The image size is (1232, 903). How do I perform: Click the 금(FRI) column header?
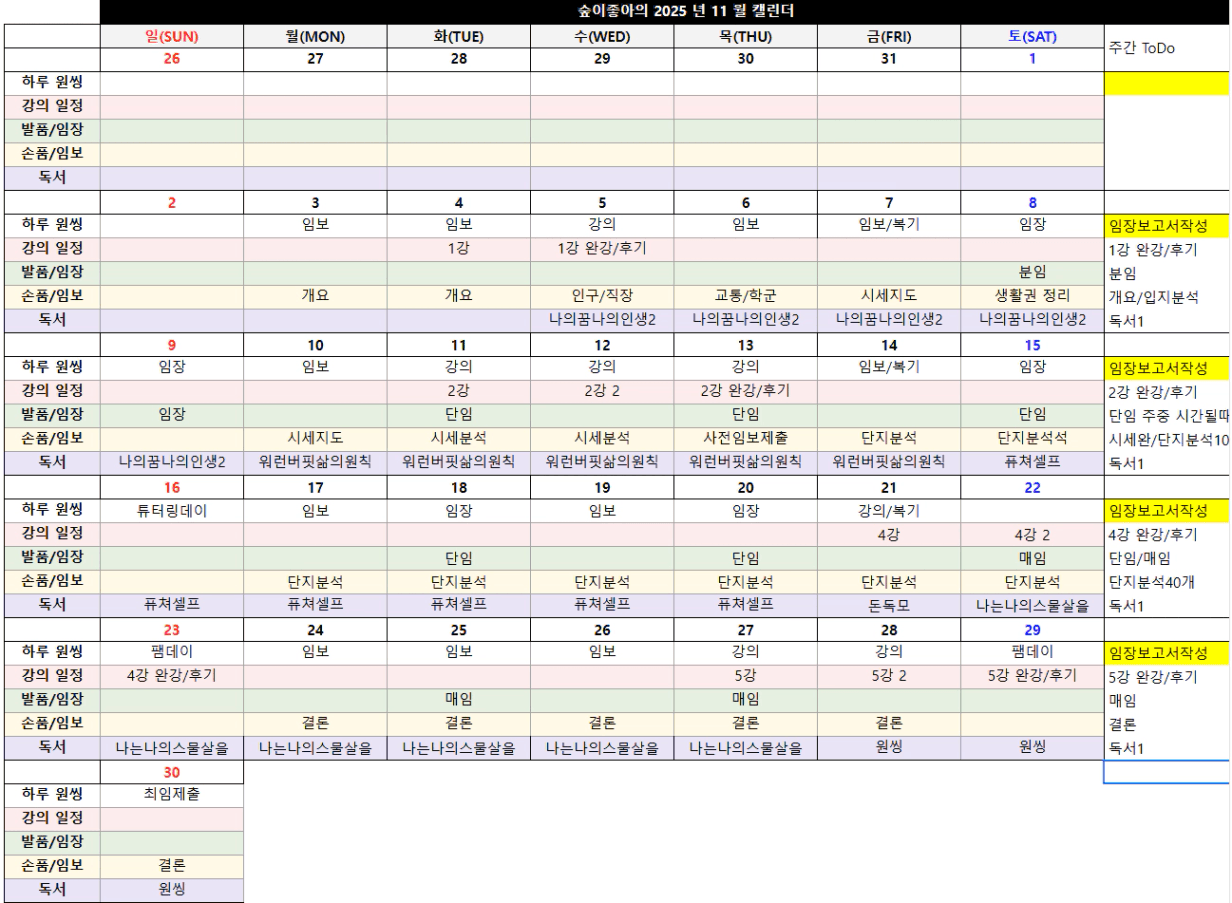pos(889,37)
